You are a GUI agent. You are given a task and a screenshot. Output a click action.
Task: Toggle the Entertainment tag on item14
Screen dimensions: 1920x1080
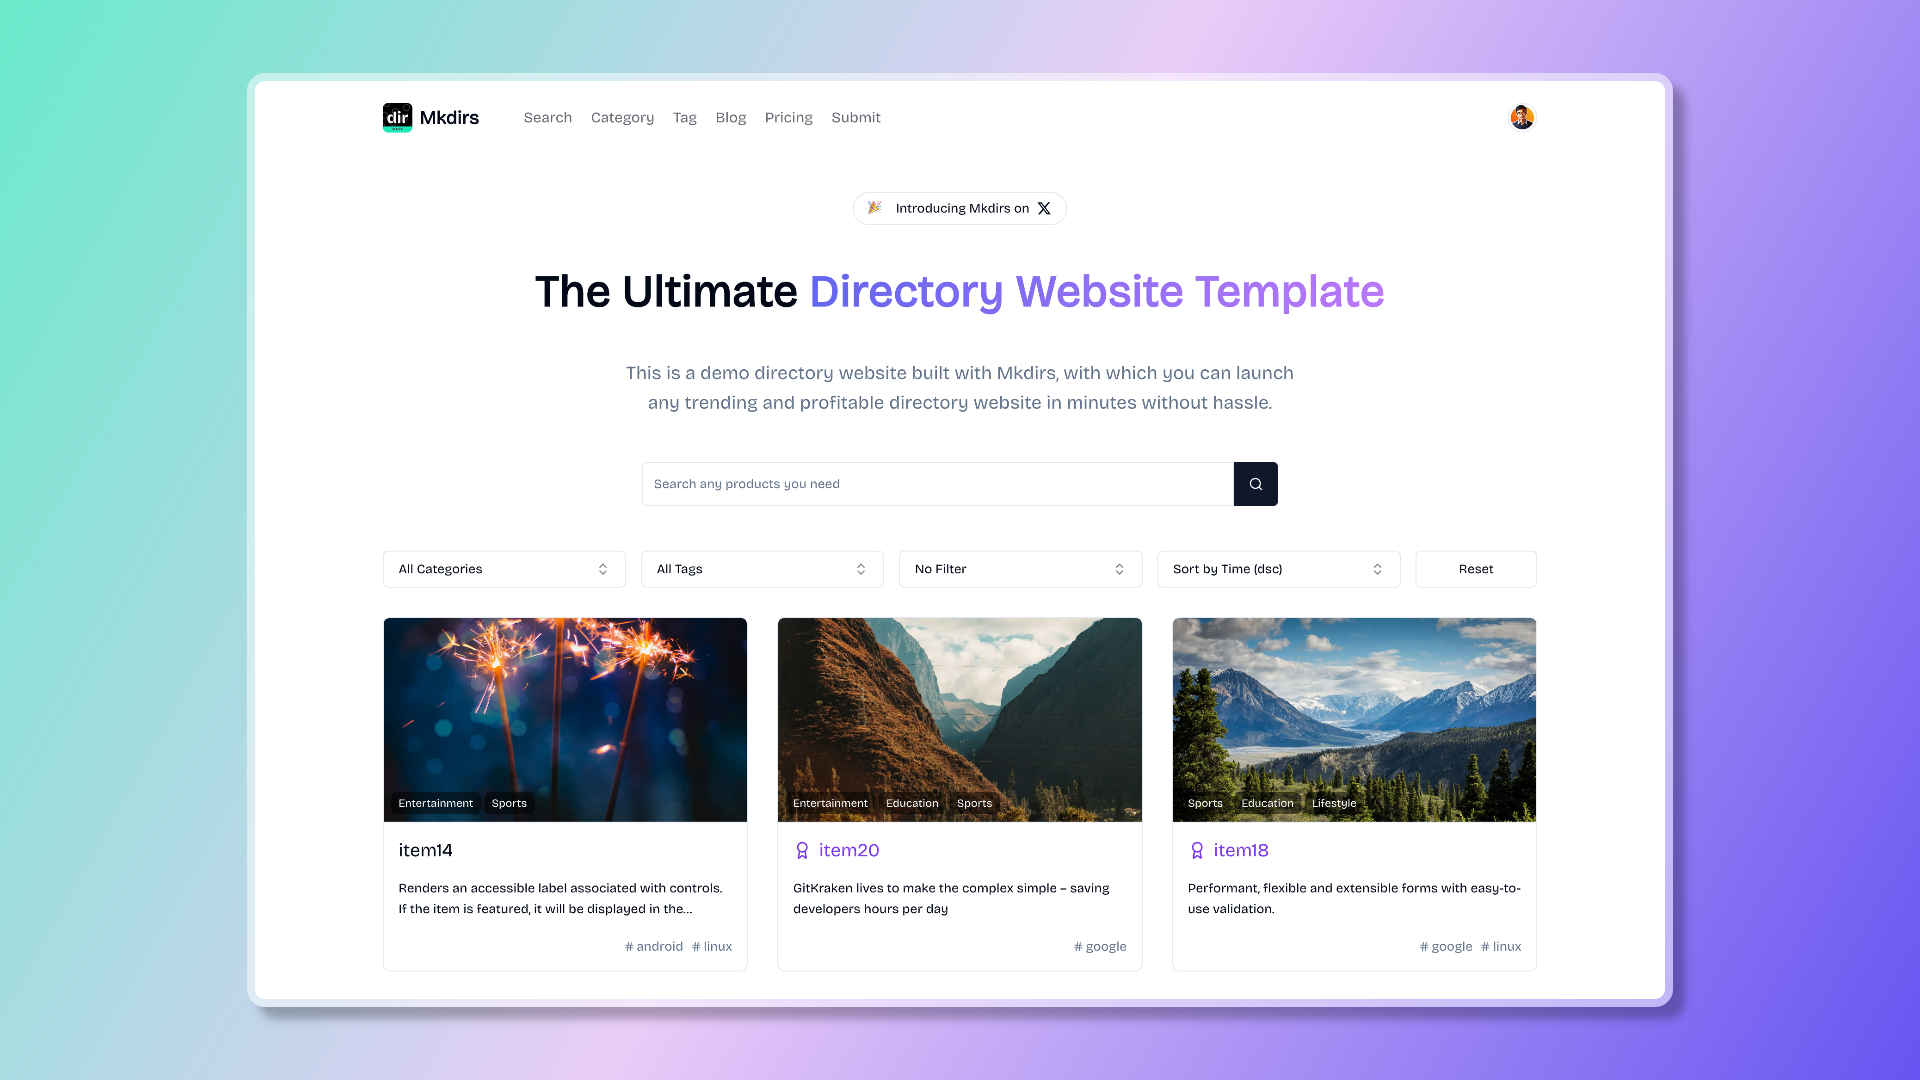435,802
